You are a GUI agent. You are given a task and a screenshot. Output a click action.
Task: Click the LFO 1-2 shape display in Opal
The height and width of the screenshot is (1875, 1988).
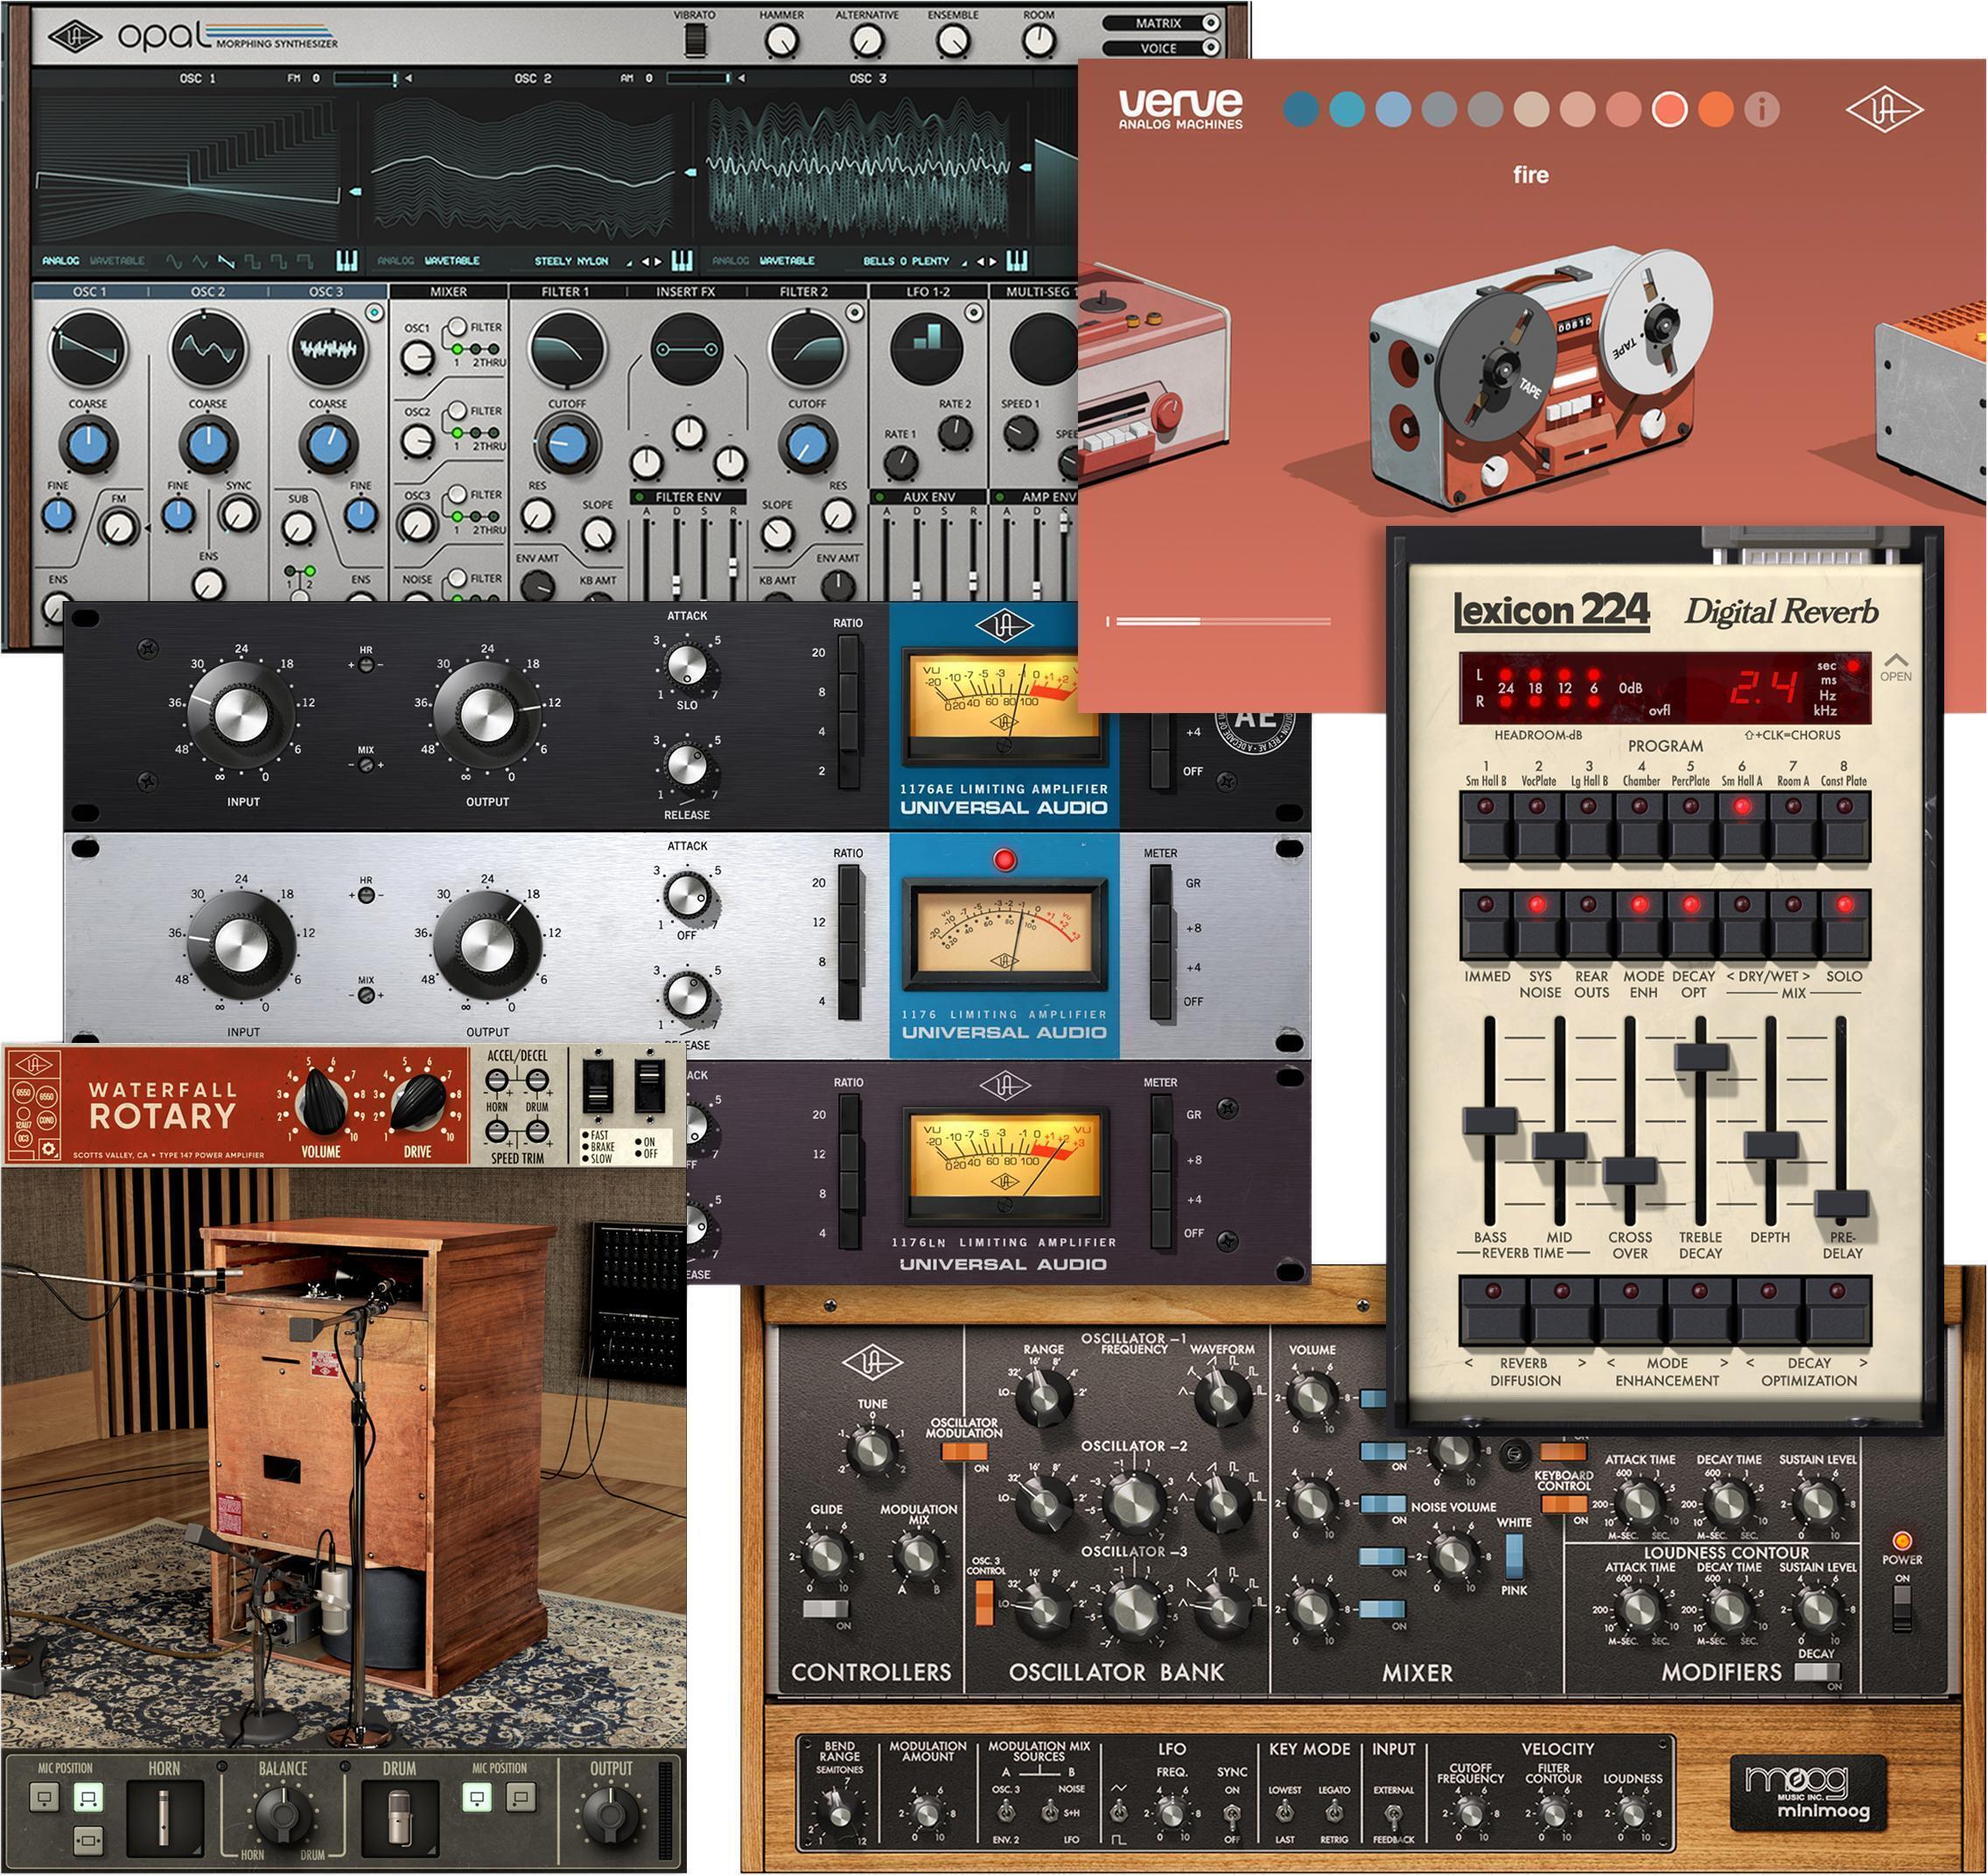point(928,349)
